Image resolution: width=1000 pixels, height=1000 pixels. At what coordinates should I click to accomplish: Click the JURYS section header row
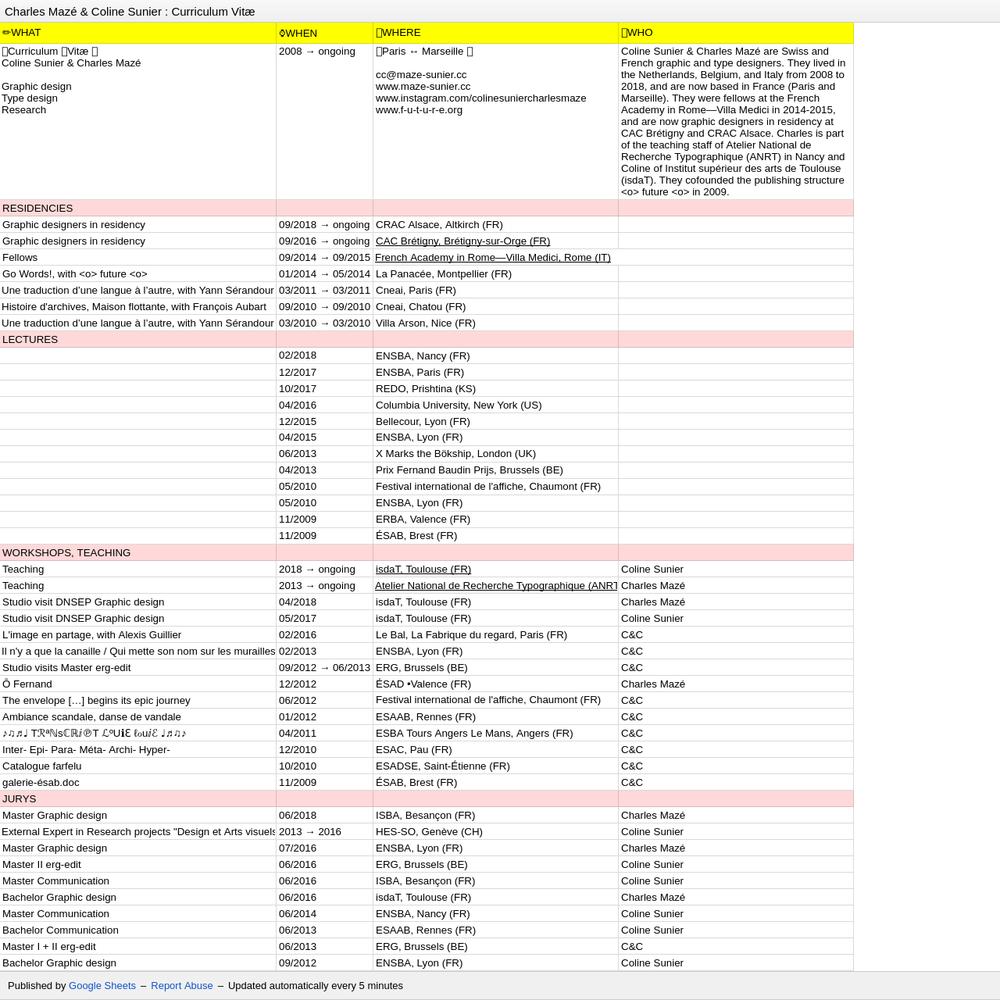[x=427, y=798]
